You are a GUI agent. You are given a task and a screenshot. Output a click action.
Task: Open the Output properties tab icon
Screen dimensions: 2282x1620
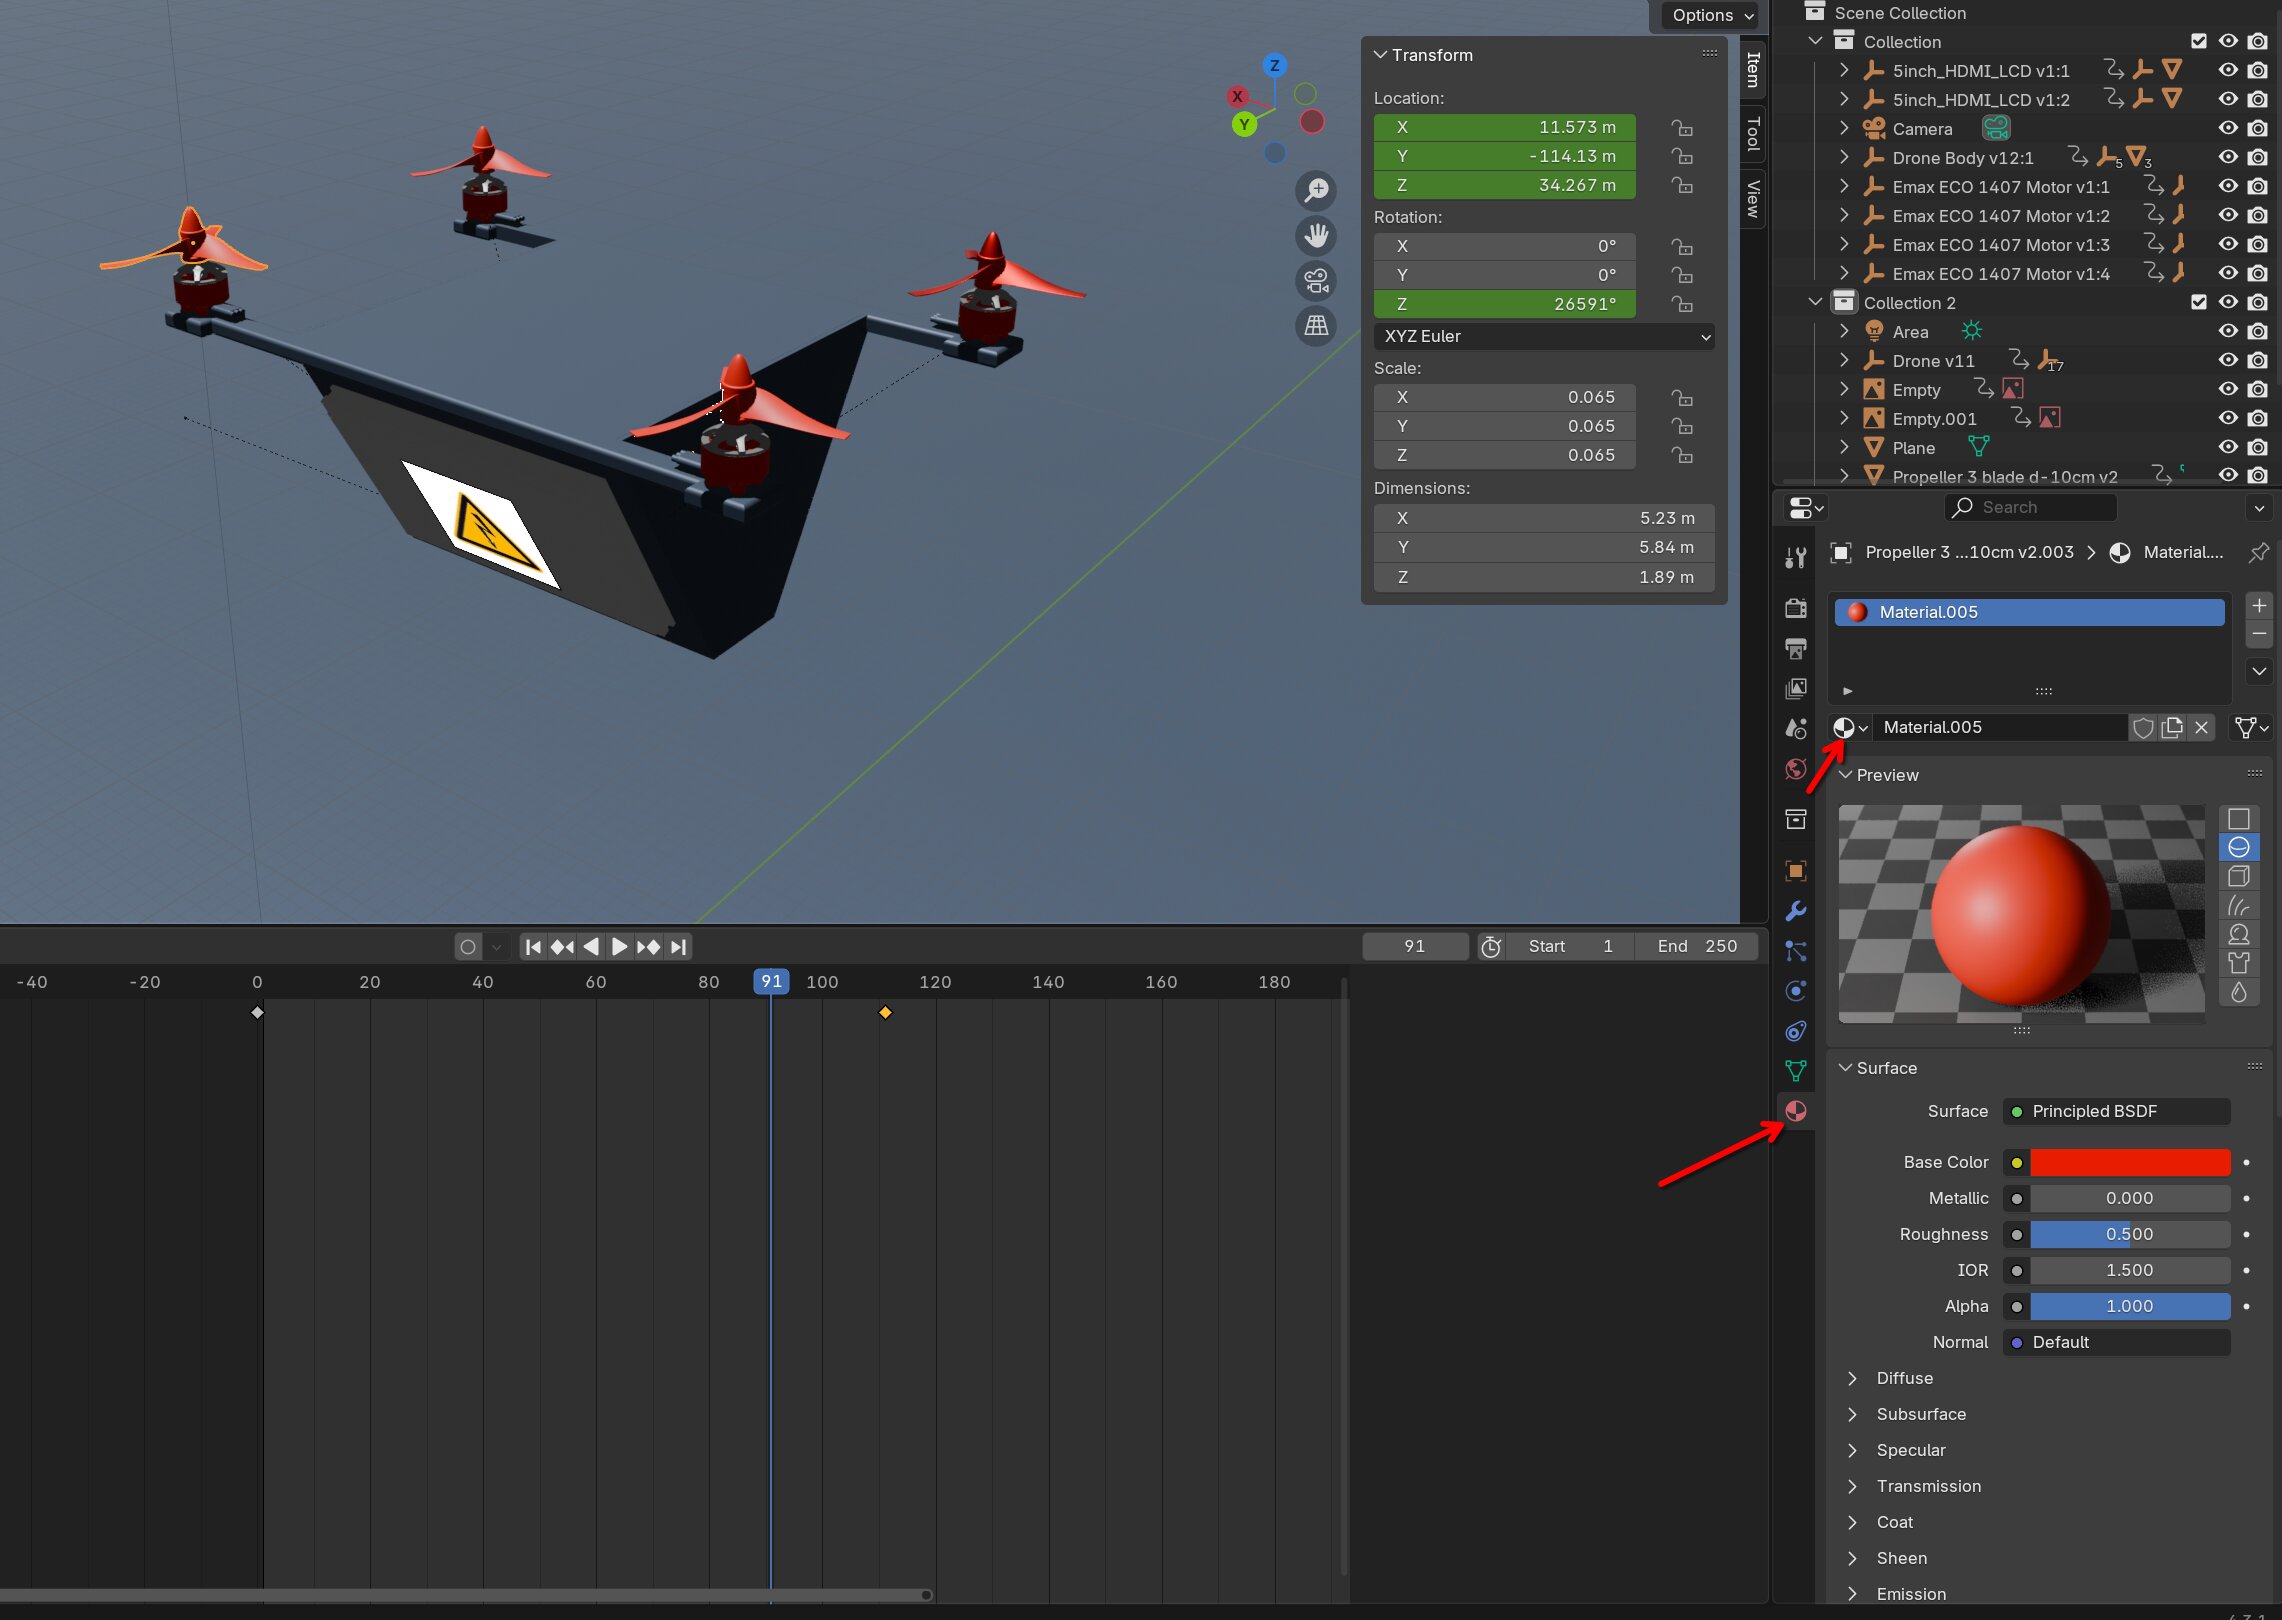click(1796, 648)
